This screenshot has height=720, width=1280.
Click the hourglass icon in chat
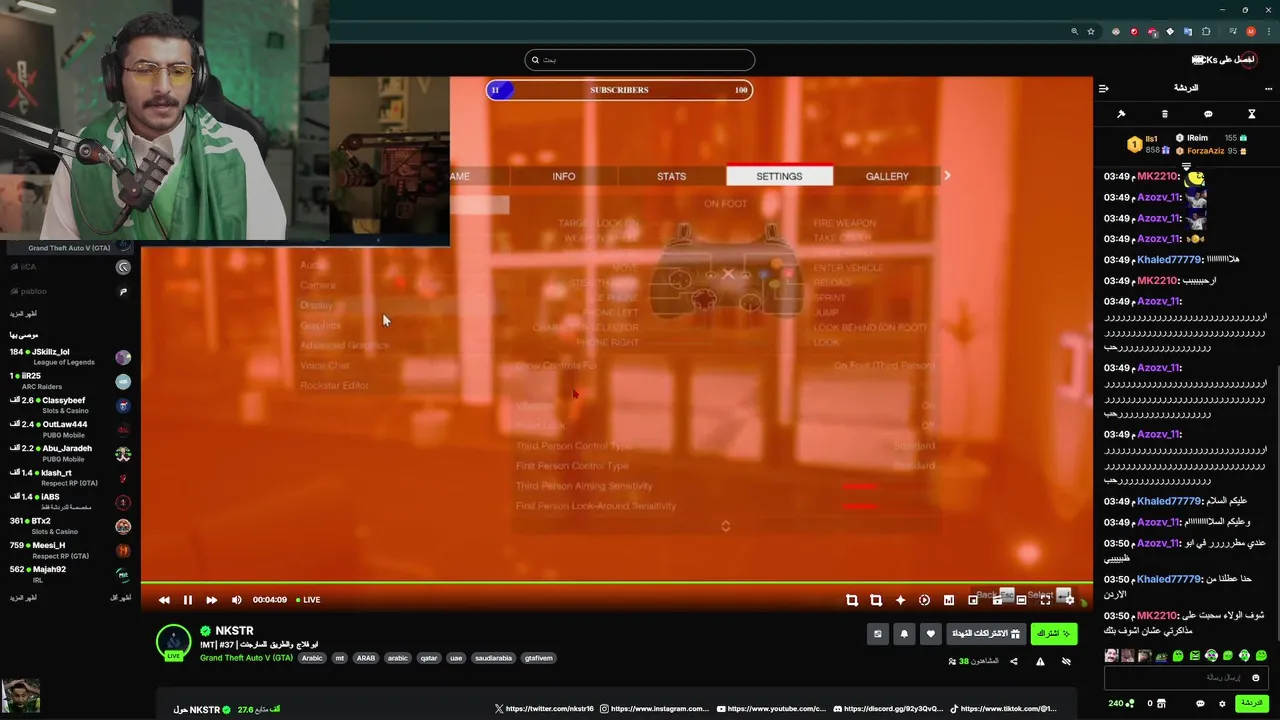(x=1251, y=114)
